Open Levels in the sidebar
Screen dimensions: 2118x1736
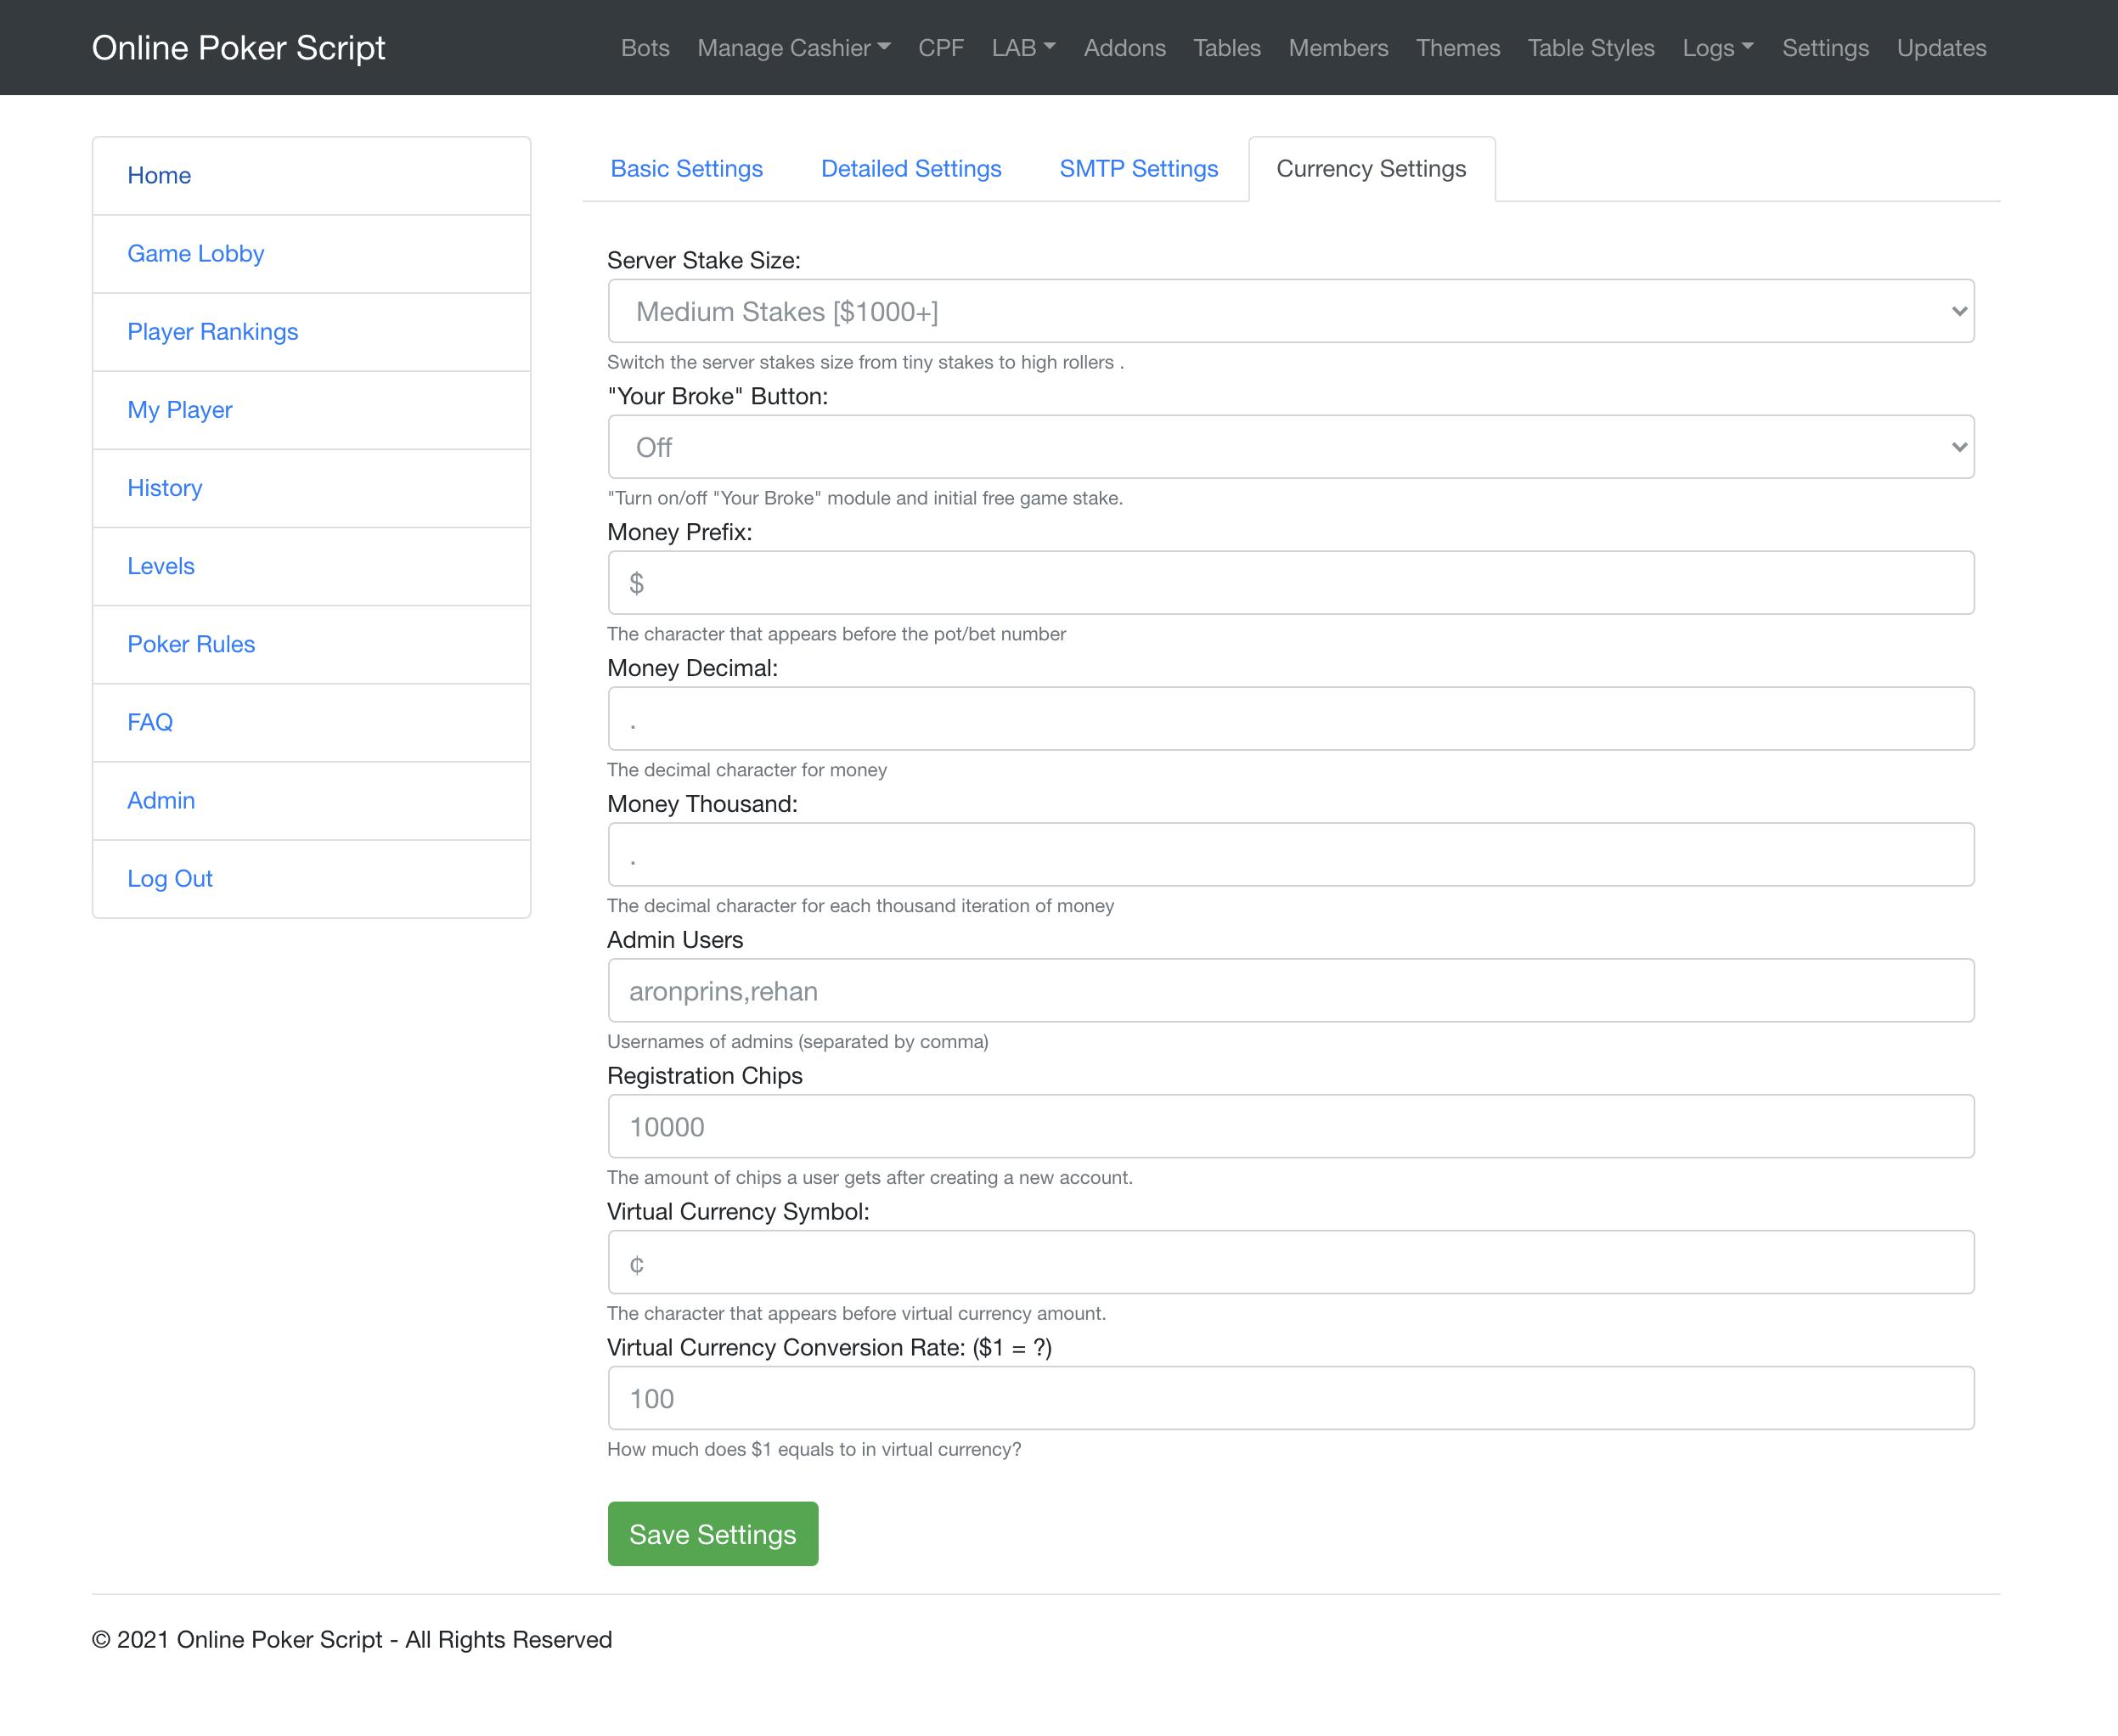(311, 566)
